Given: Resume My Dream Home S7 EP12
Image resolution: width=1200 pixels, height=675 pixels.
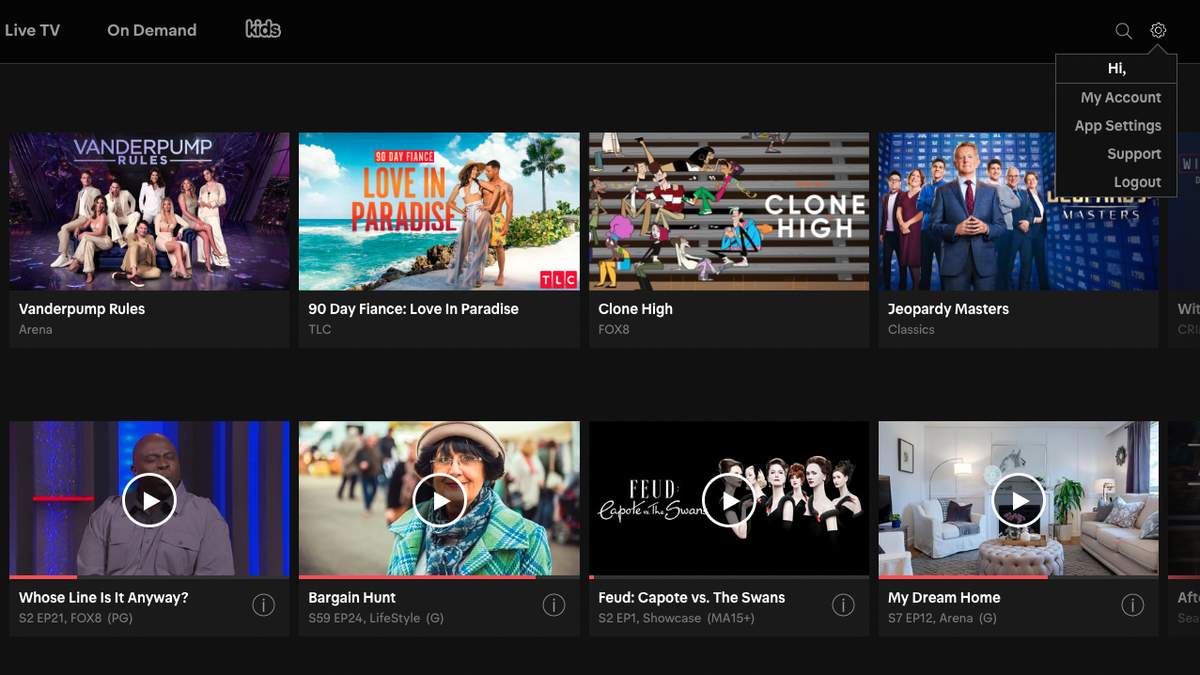Looking at the screenshot, I should (x=1019, y=500).
